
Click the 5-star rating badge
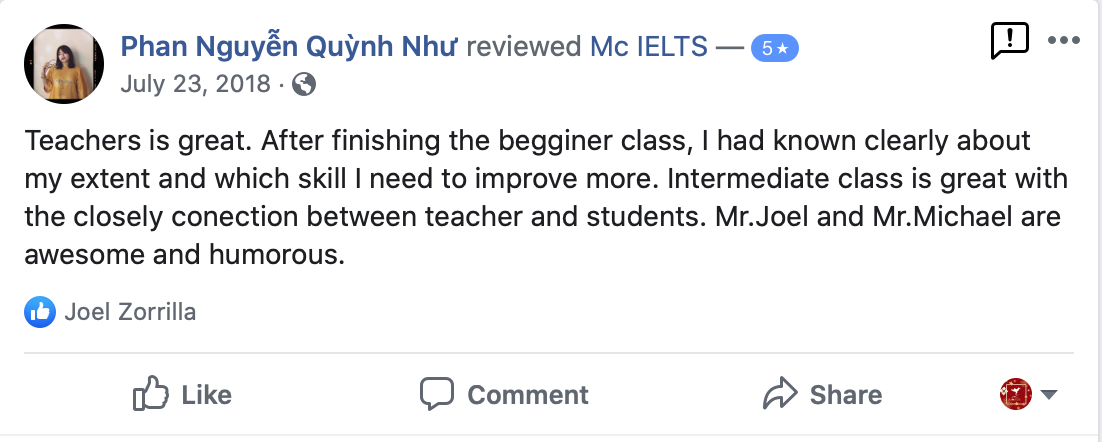coord(774,47)
